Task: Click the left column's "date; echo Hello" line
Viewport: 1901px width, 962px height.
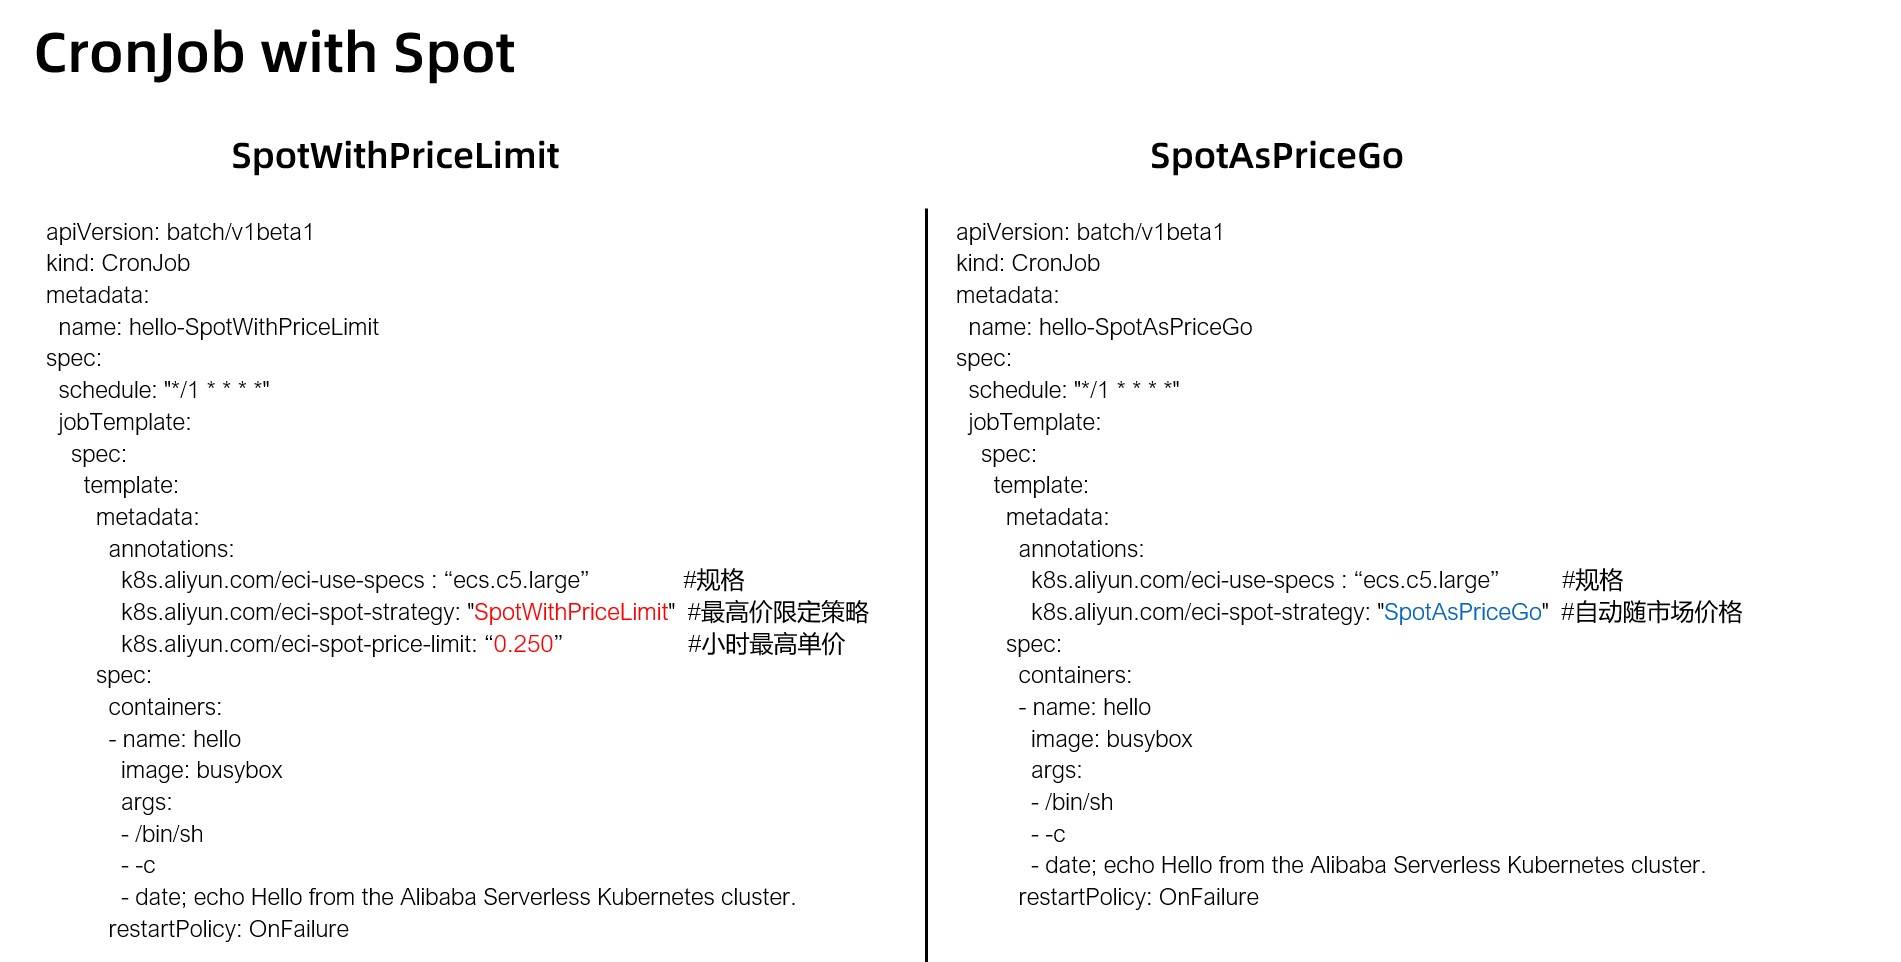Action: (458, 897)
